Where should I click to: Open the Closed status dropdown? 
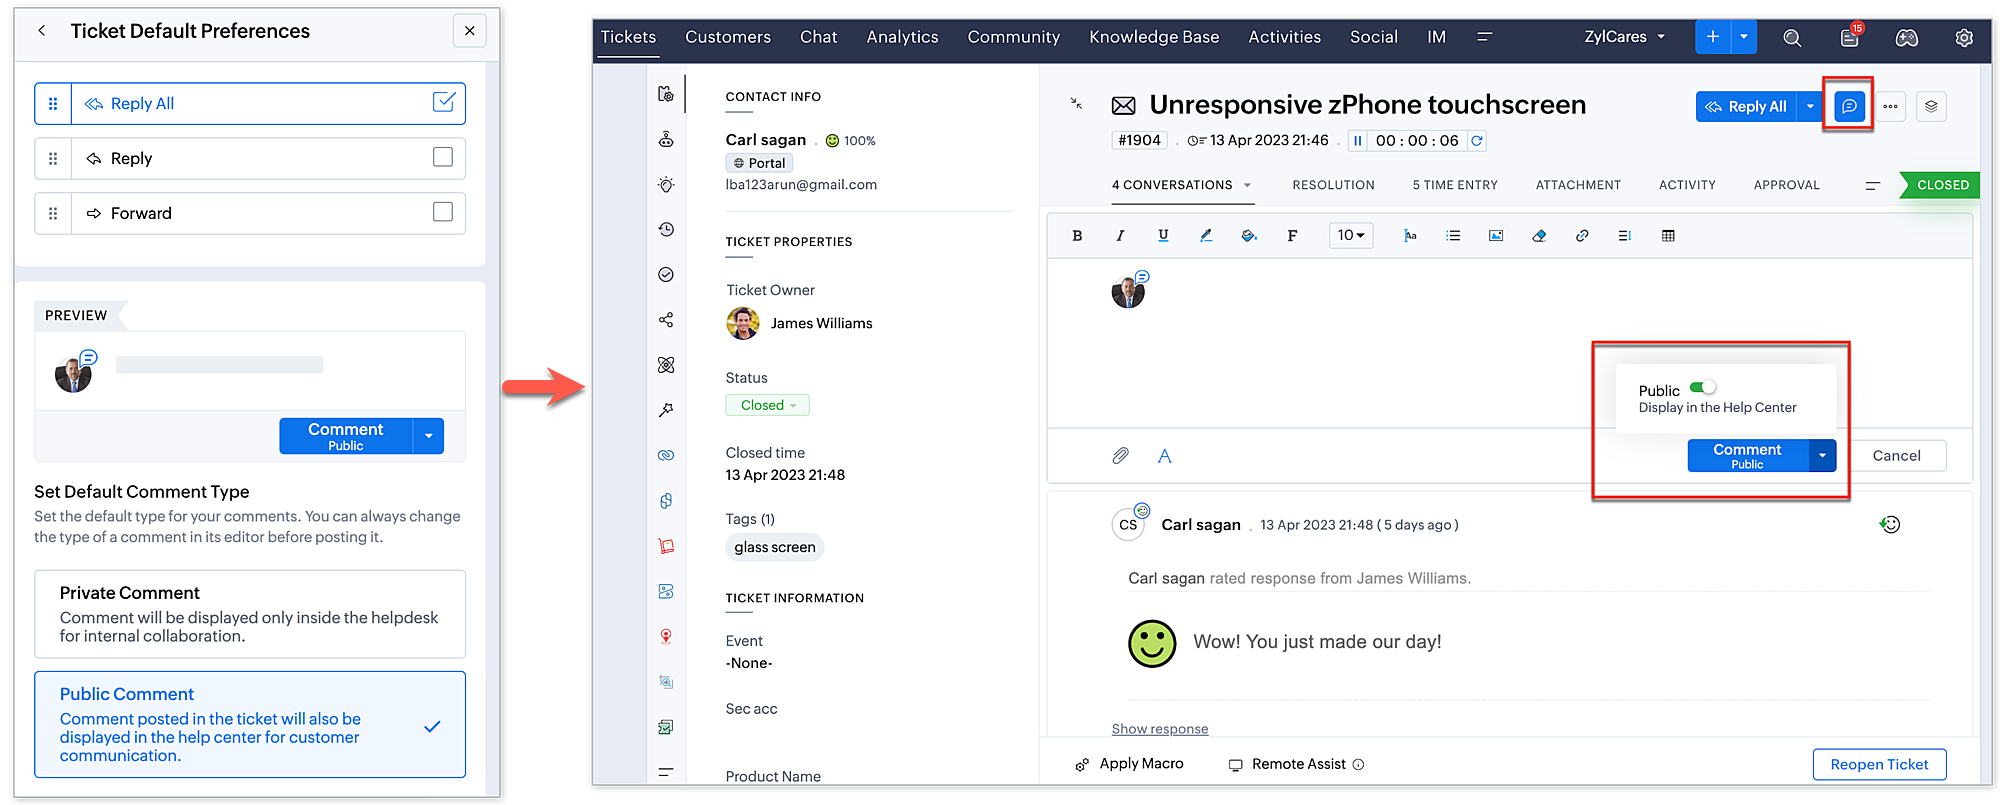click(x=768, y=405)
